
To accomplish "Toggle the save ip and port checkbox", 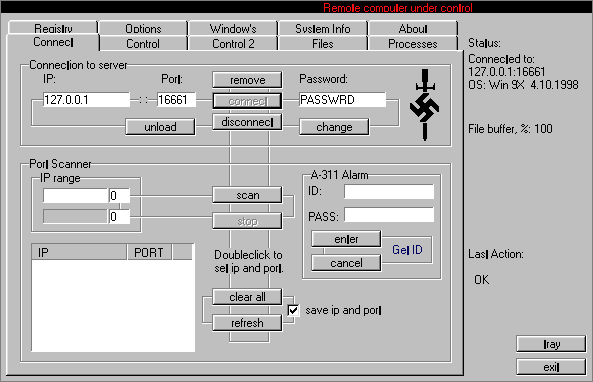I will click(293, 310).
